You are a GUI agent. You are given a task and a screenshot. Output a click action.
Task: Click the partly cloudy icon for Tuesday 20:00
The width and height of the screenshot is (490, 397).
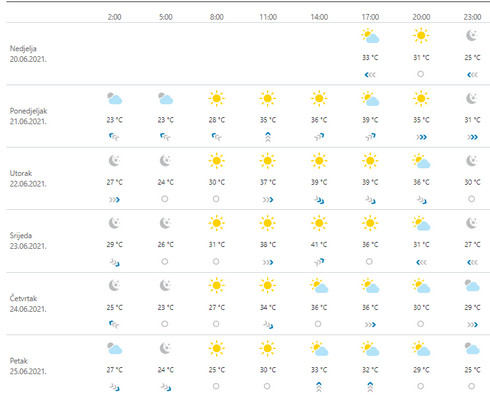pyautogui.click(x=421, y=161)
